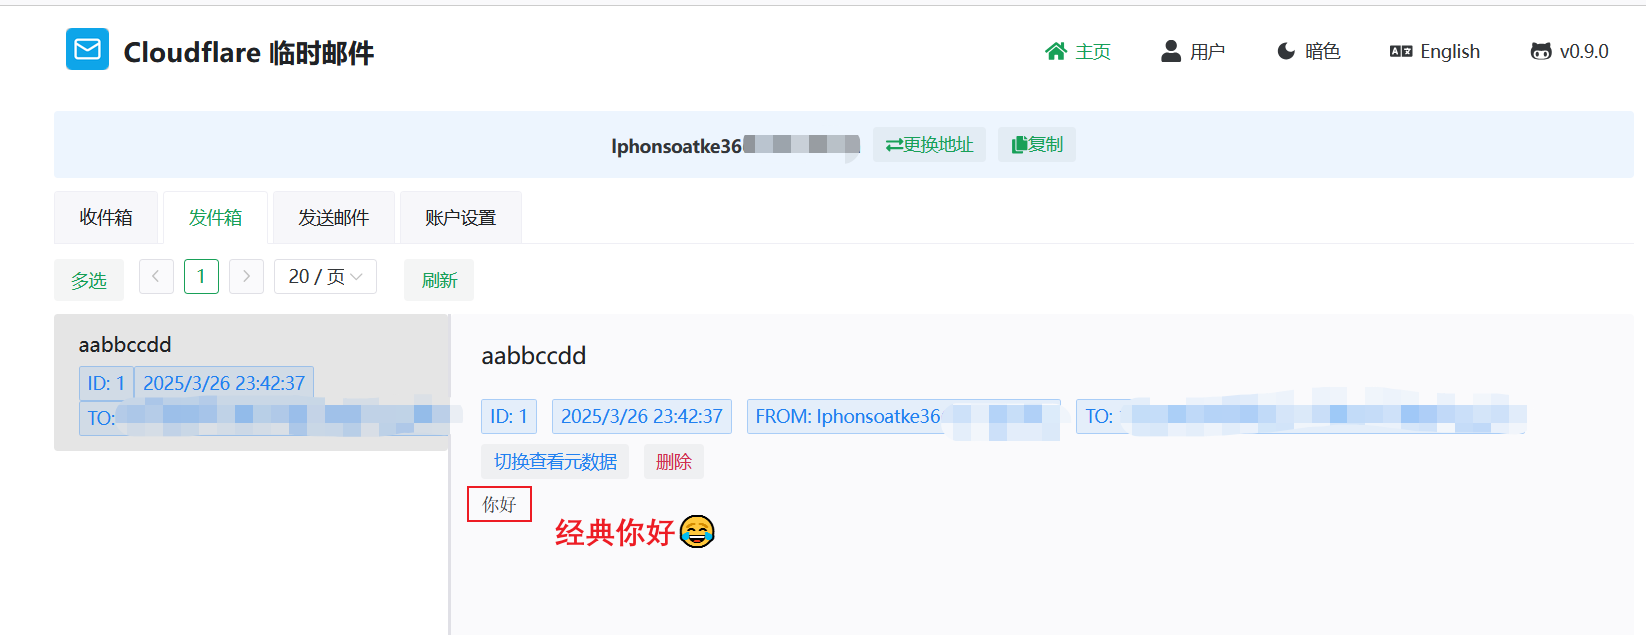The image size is (1646, 635).
Task: Open the GitHub v0.9.0 version link
Action: (x=1570, y=51)
